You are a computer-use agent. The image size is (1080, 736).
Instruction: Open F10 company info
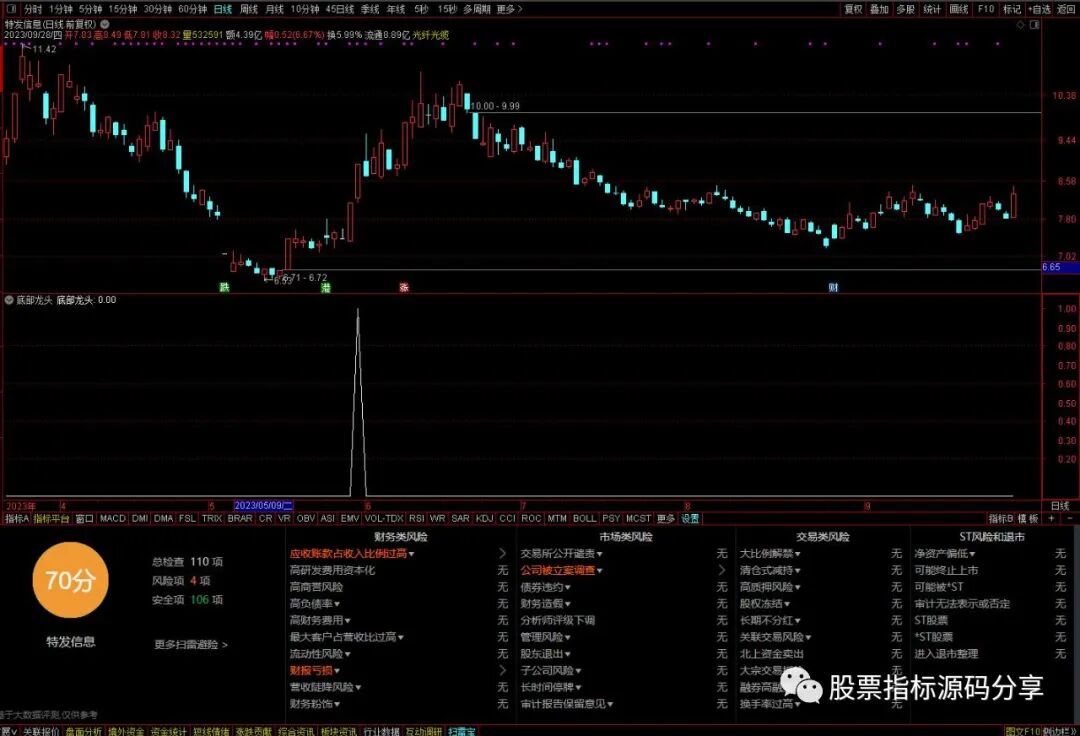coord(986,9)
